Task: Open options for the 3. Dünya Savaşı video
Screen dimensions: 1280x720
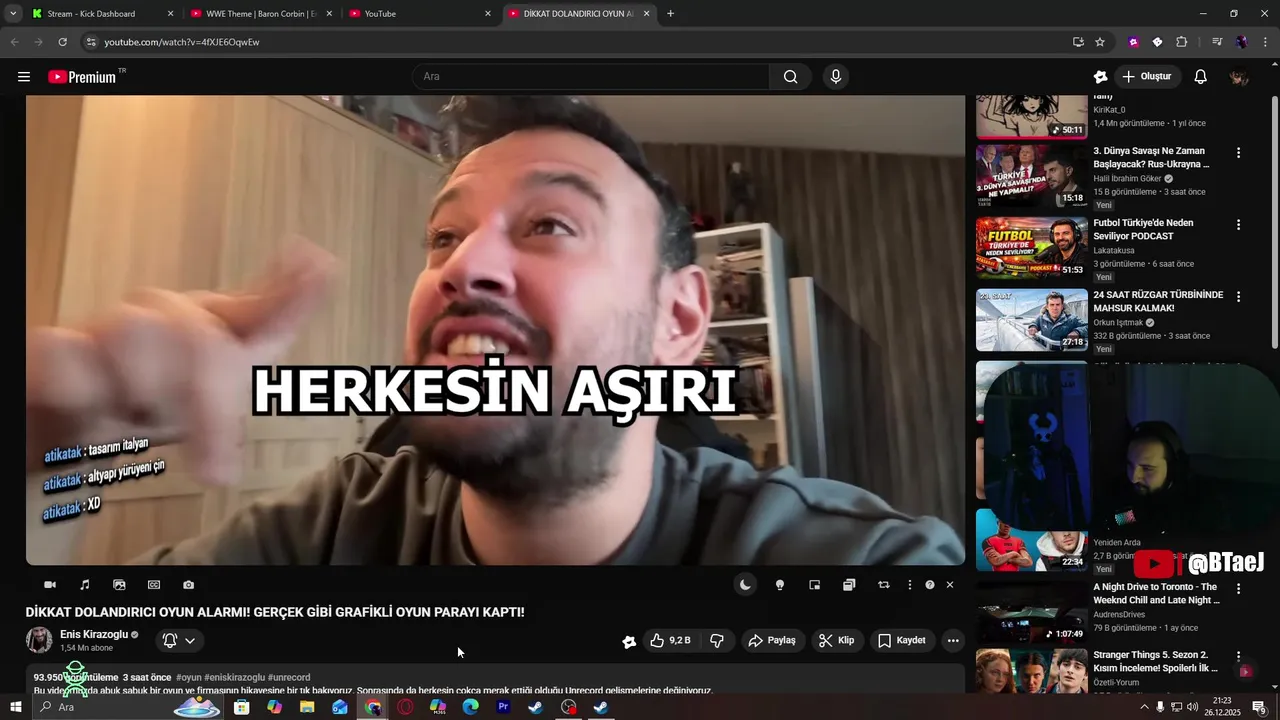Action: click(x=1238, y=153)
